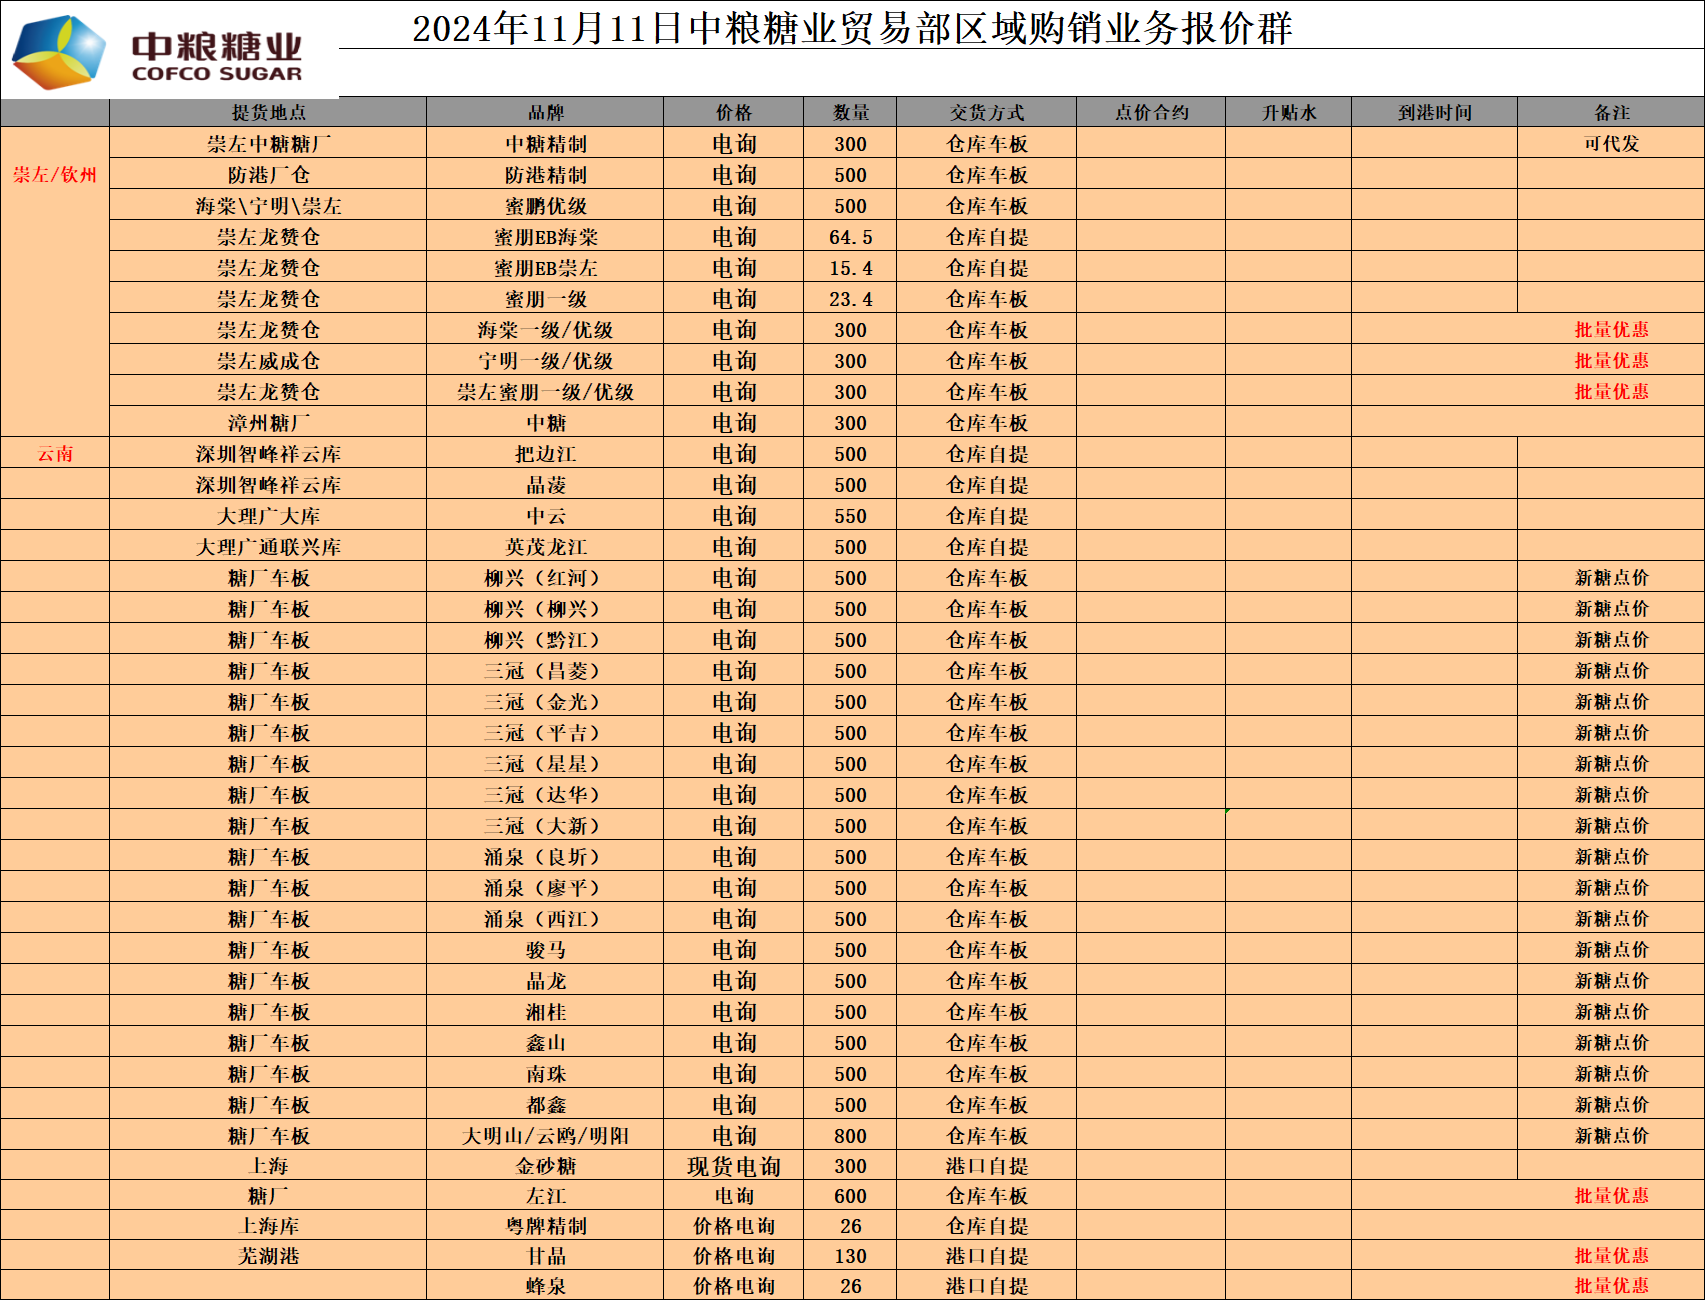Select the 三冠（大新） brand cell
This screenshot has height=1300, width=1705.
tap(545, 826)
